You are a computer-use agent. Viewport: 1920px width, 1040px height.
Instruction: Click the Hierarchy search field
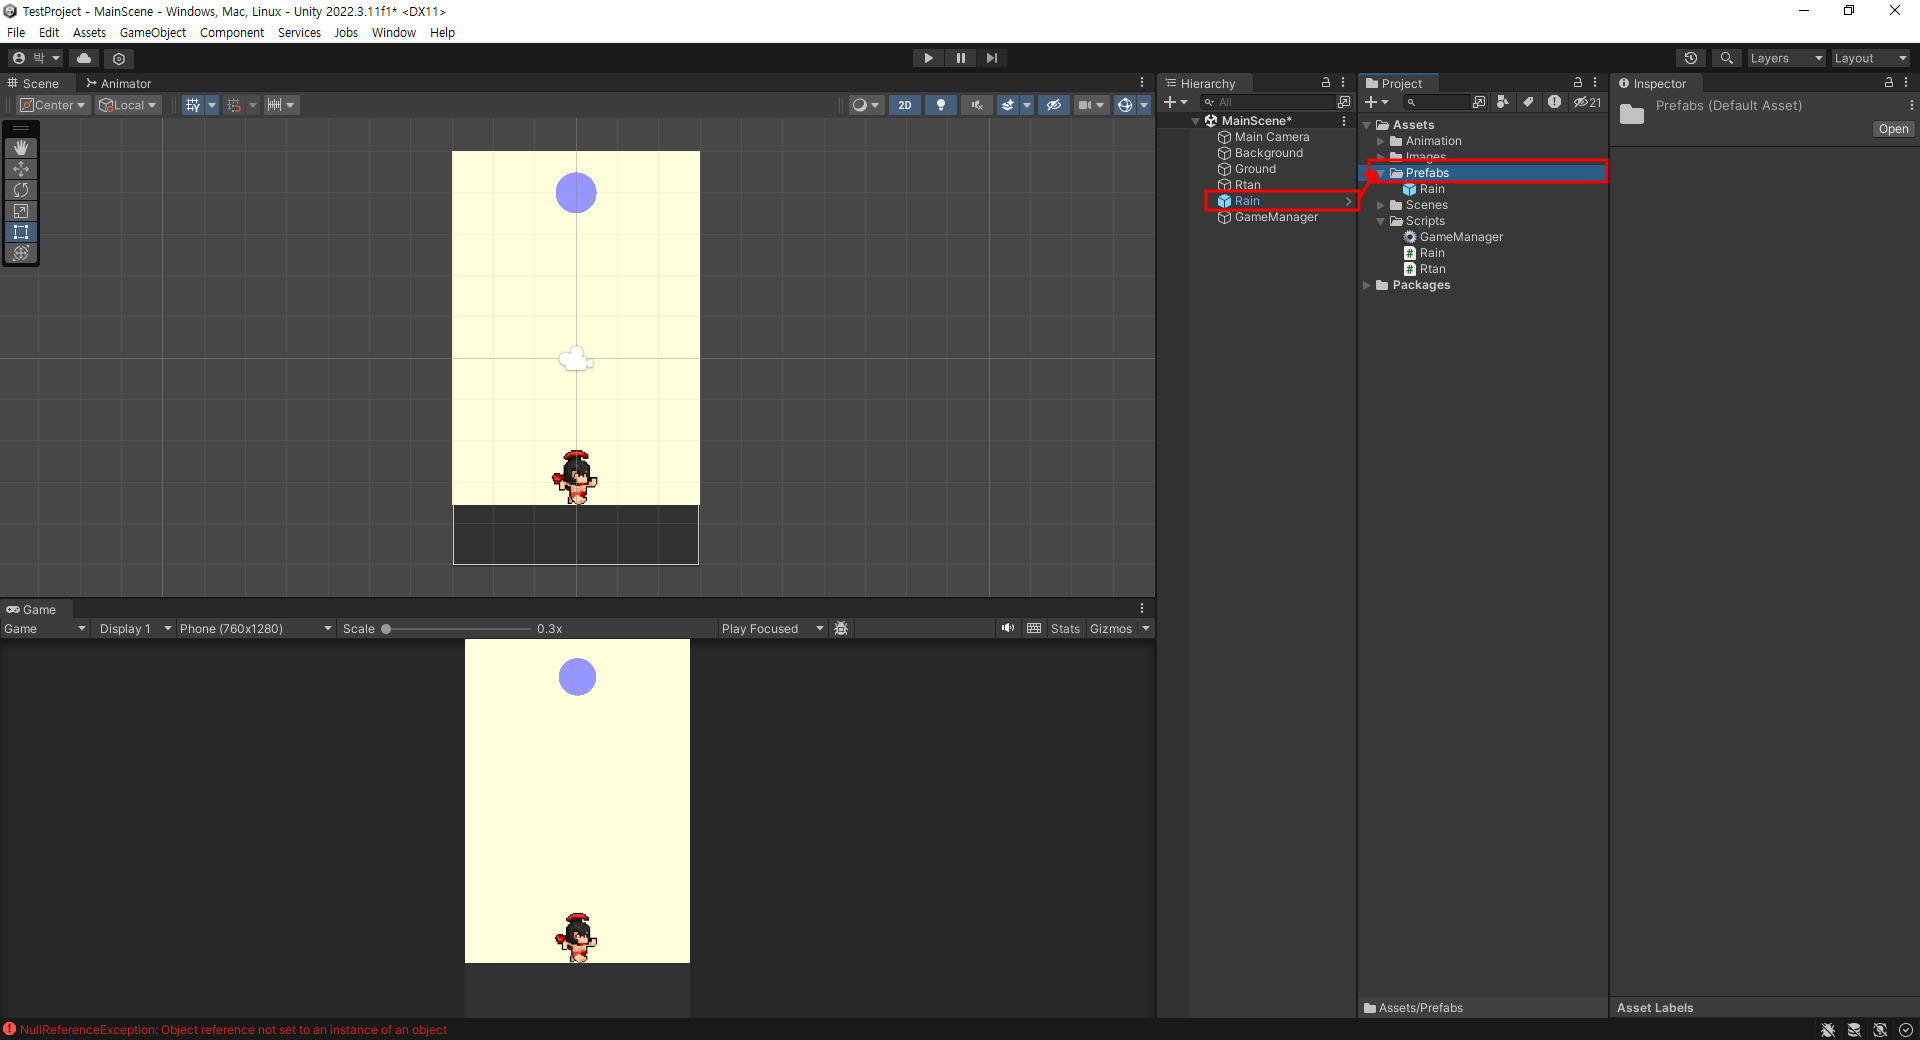[1268, 102]
